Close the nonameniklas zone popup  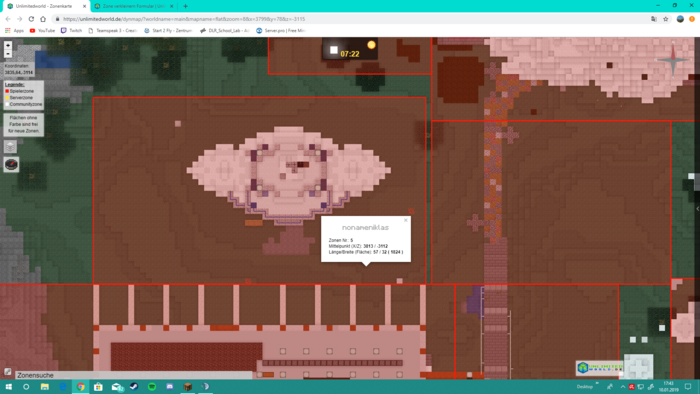pyautogui.click(x=405, y=220)
